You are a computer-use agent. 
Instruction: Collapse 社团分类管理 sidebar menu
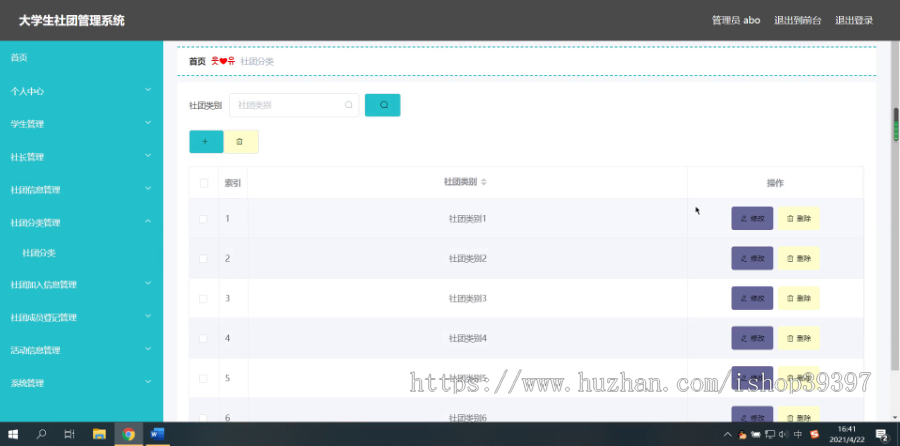tap(82, 222)
